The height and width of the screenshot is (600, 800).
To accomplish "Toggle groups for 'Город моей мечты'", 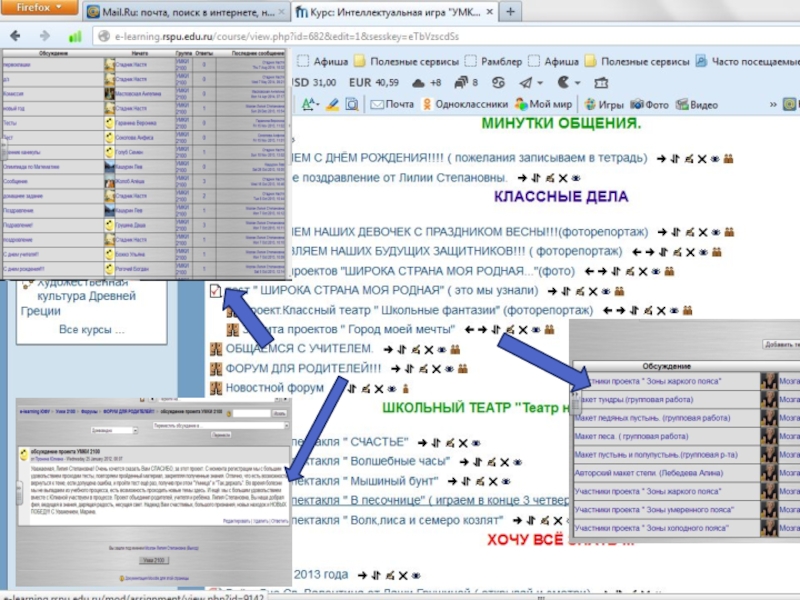I will coord(549,330).
